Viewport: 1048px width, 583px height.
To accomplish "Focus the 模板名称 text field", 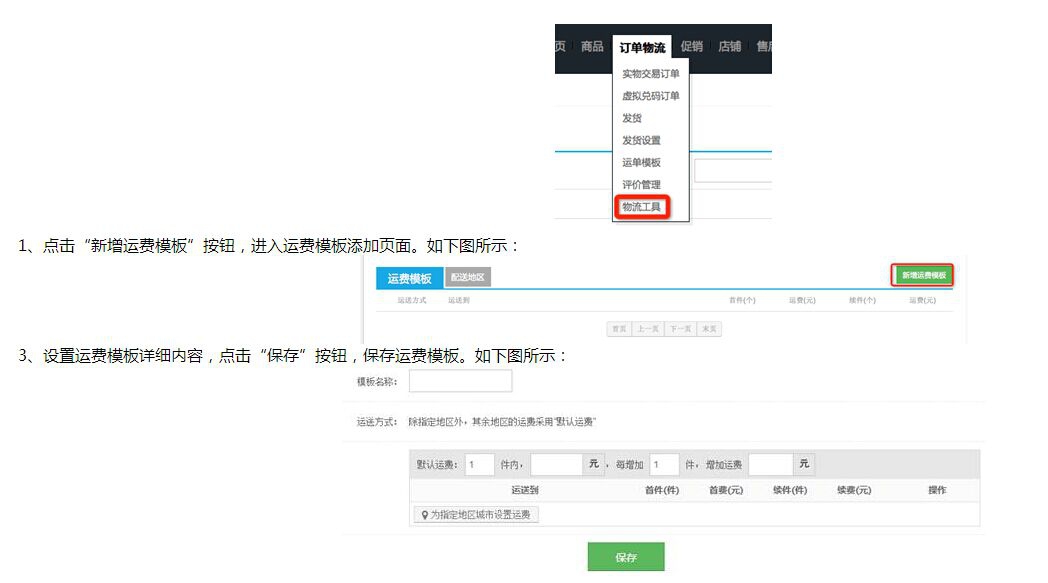I will [461, 381].
